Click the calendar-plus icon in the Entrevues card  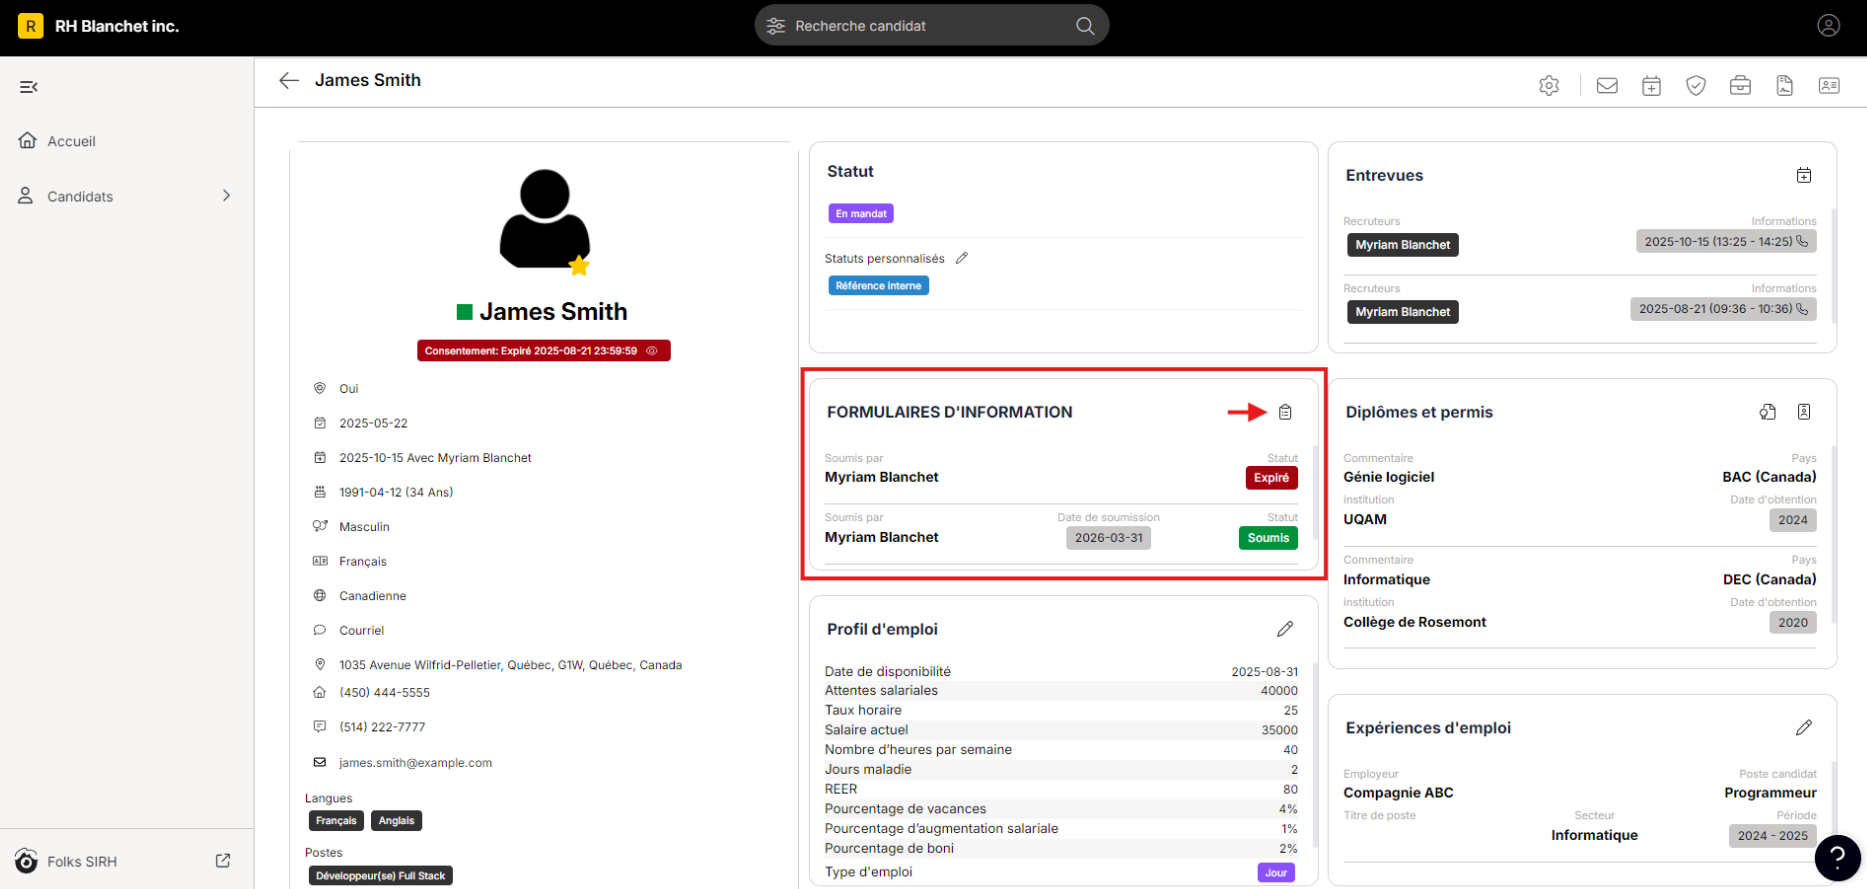click(1804, 176)
